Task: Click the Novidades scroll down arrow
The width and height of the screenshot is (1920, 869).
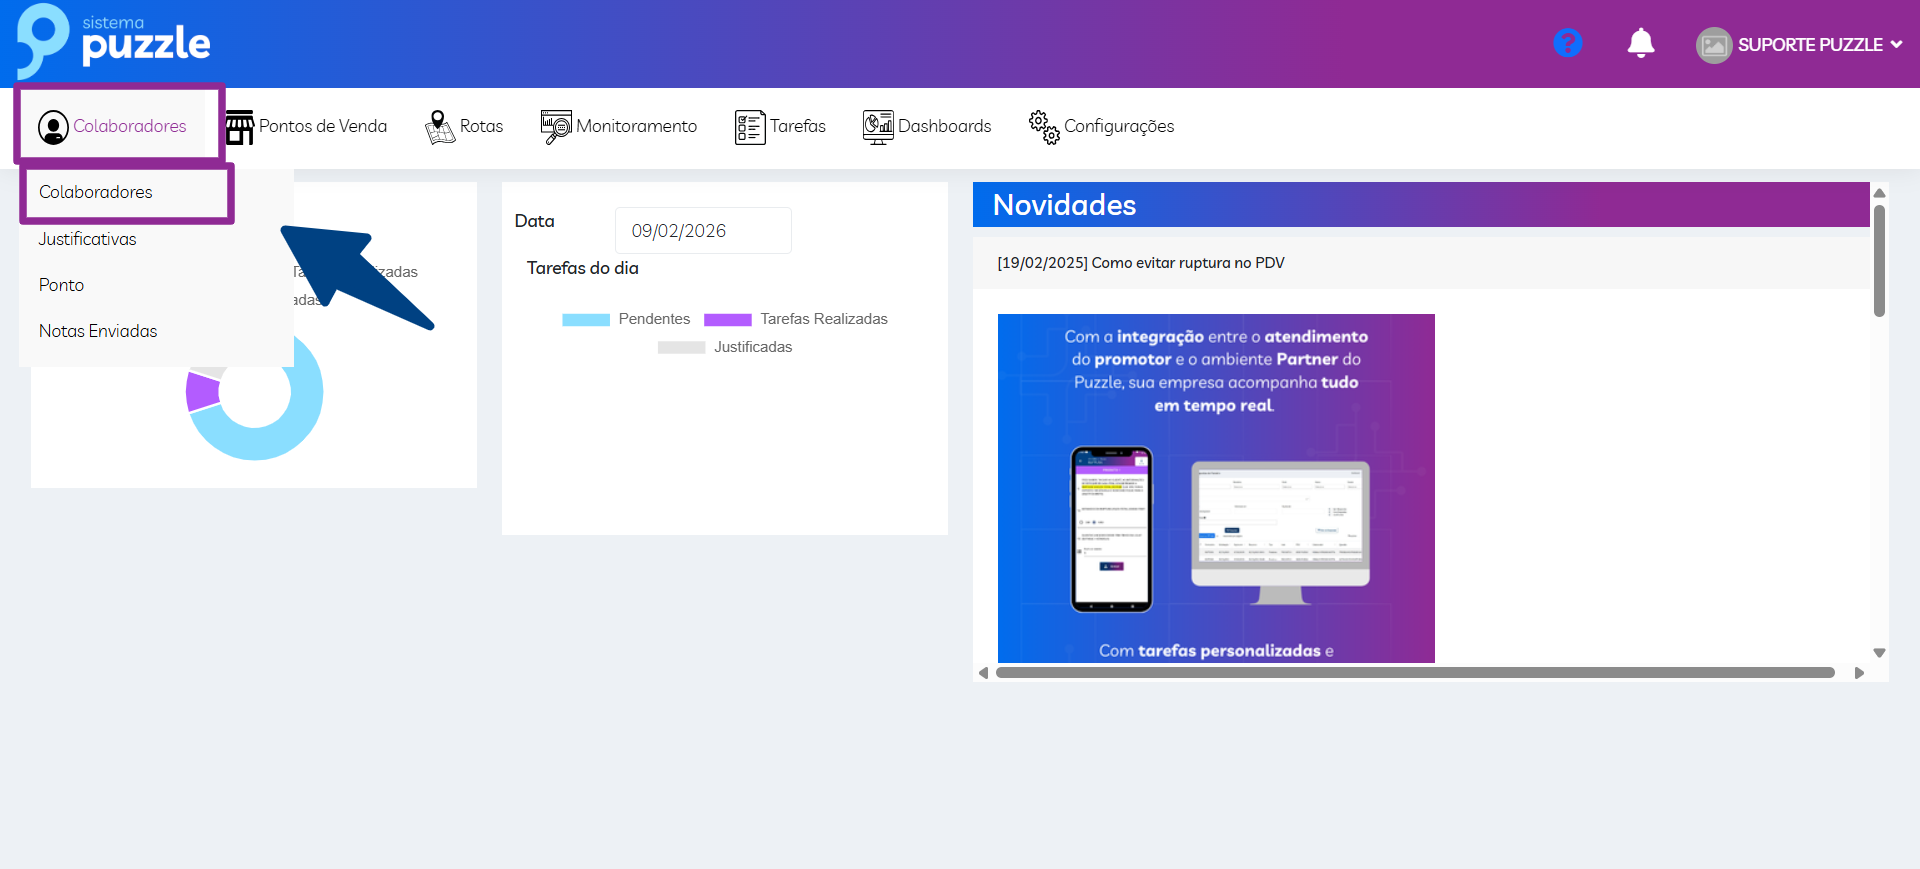Action: (1879, 653)
